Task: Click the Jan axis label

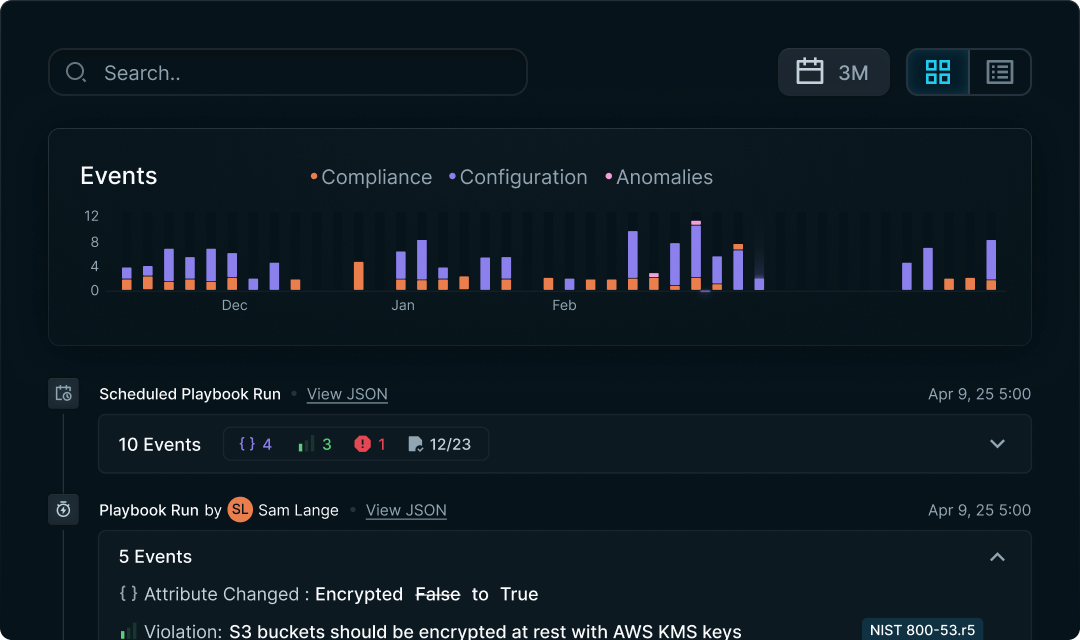Action: point(403,305)
